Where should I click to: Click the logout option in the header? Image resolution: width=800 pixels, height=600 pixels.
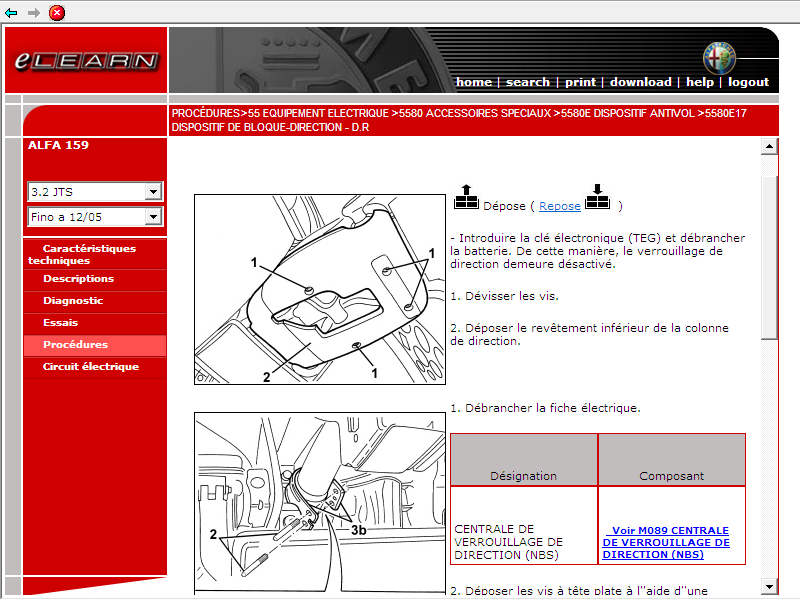click(x=748, y=82)
